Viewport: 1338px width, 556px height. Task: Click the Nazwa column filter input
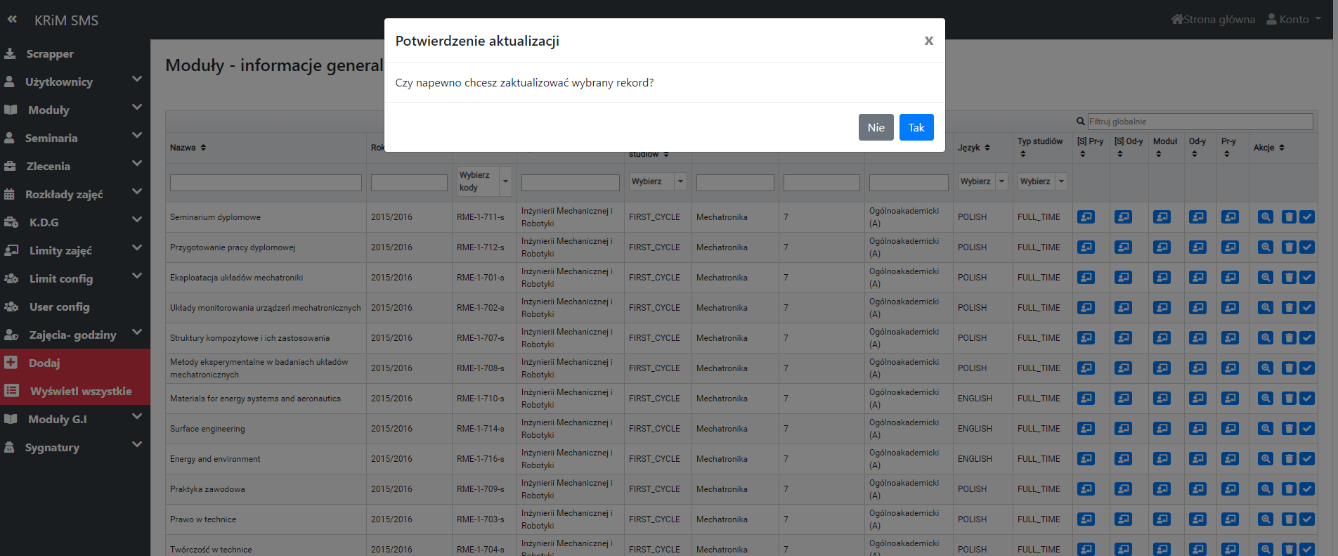click(x=266, y=182)
